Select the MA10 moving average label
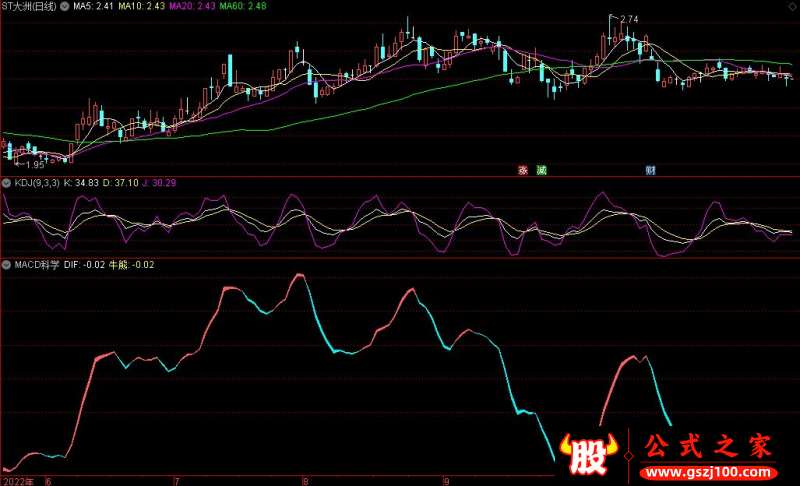 [142, 7]
